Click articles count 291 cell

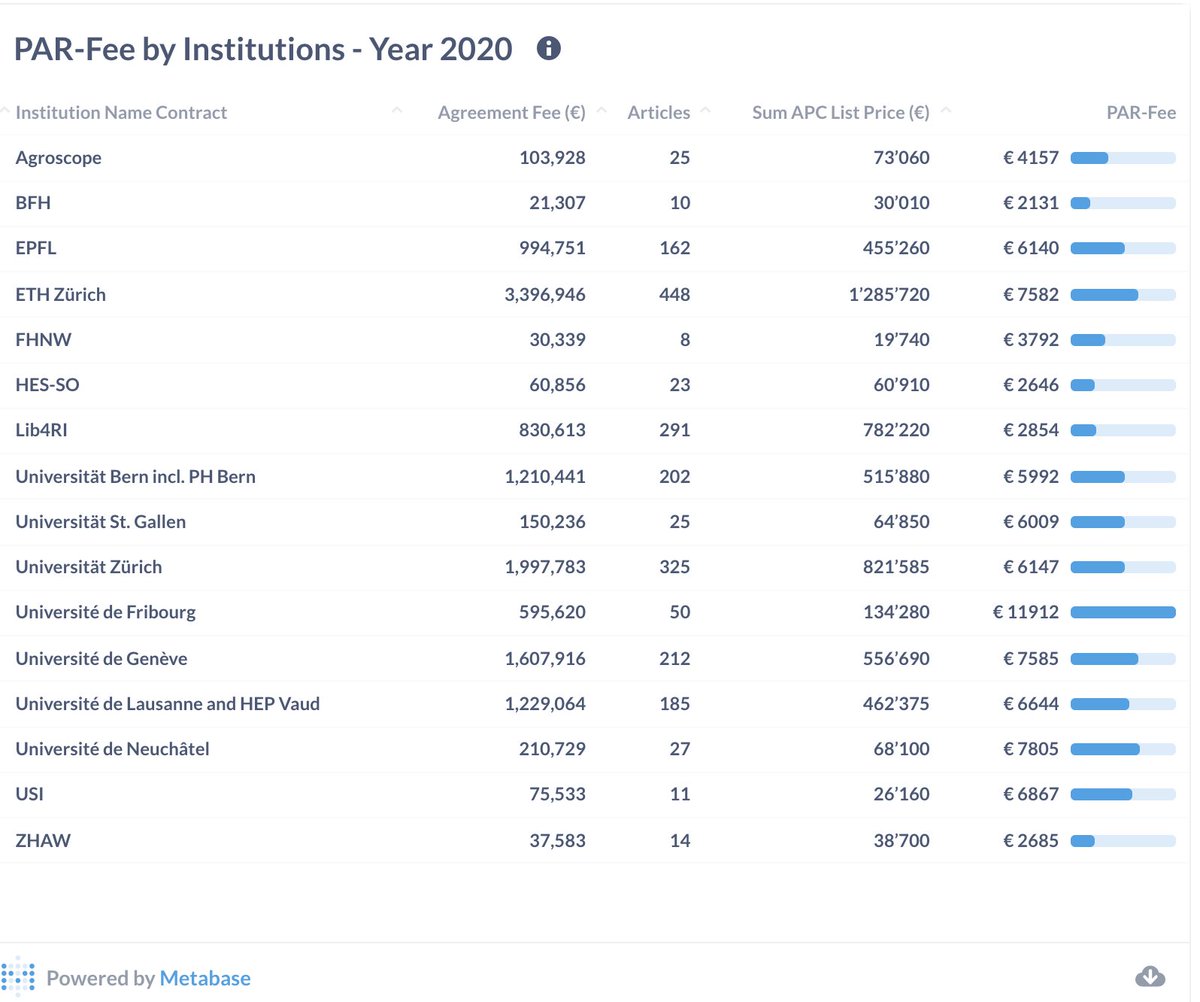[x=675, y=431]
